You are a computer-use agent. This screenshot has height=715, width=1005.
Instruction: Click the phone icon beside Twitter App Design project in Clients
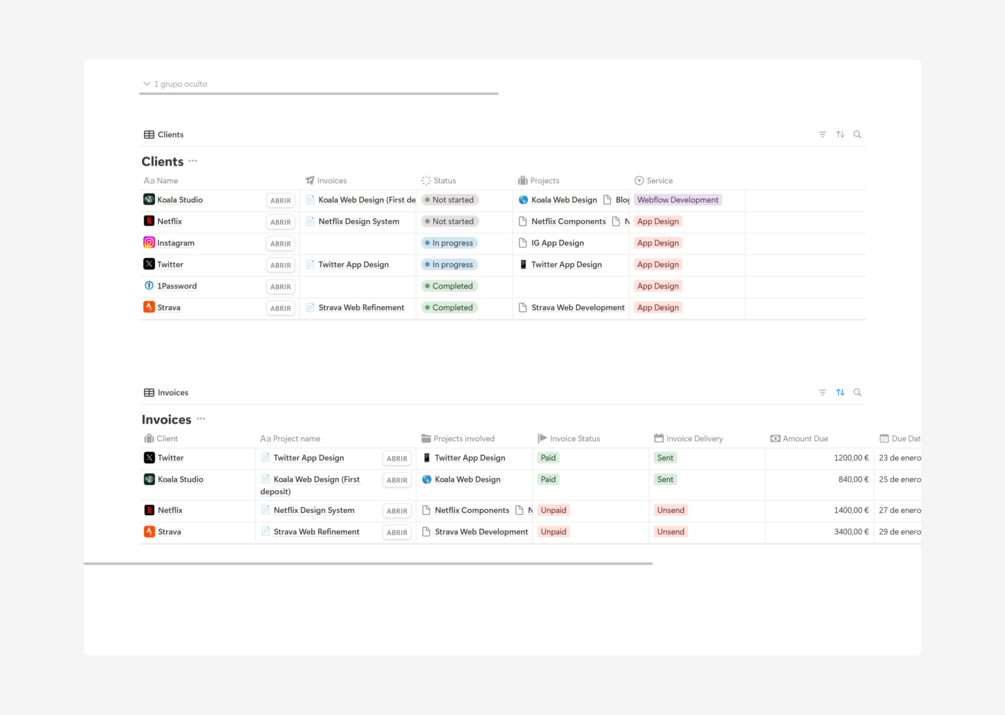click(x=523, y=265)
